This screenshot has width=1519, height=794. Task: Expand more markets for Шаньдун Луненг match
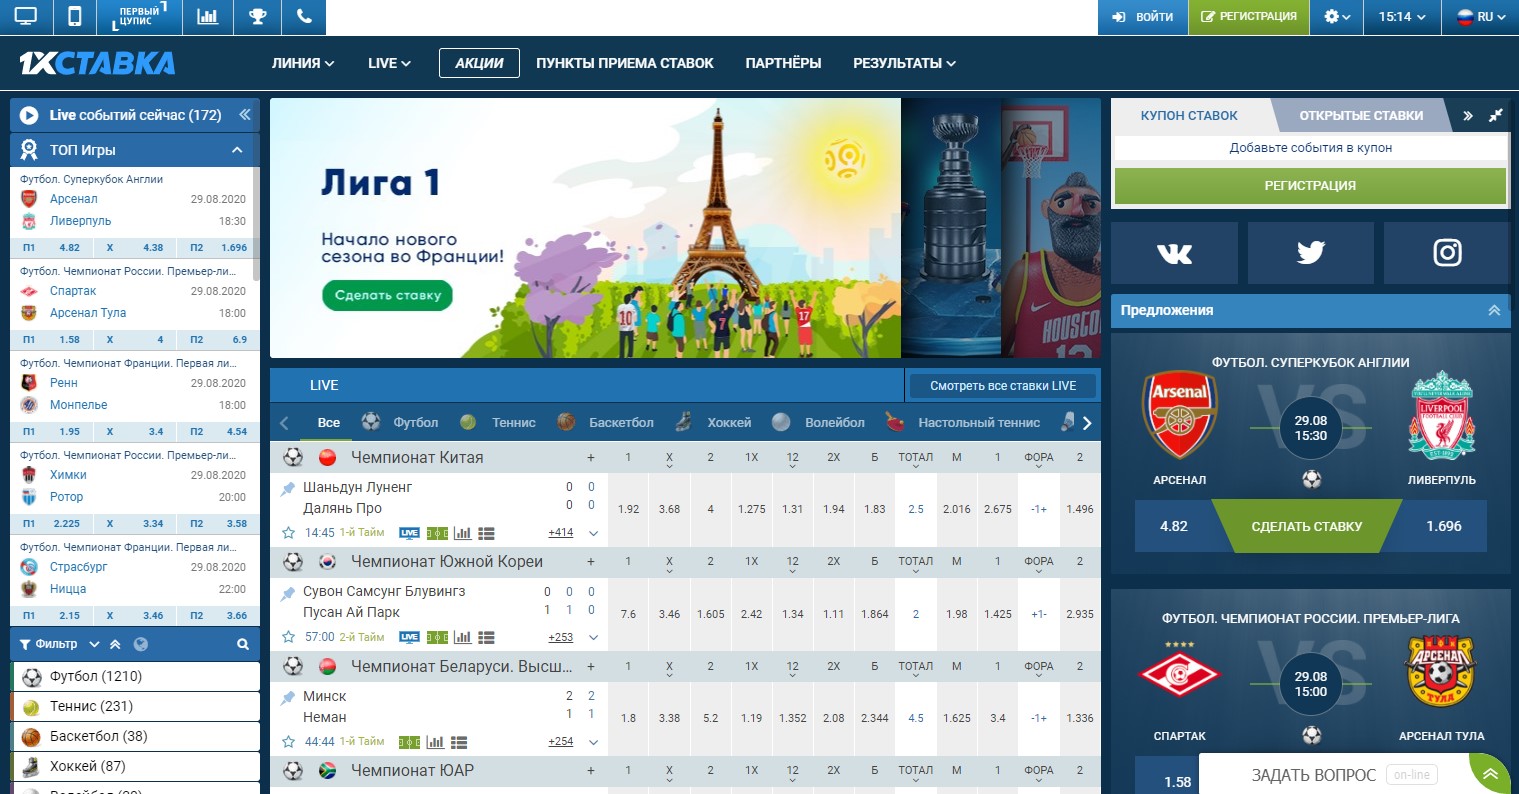pyautogui.click(x=593, y=533)
